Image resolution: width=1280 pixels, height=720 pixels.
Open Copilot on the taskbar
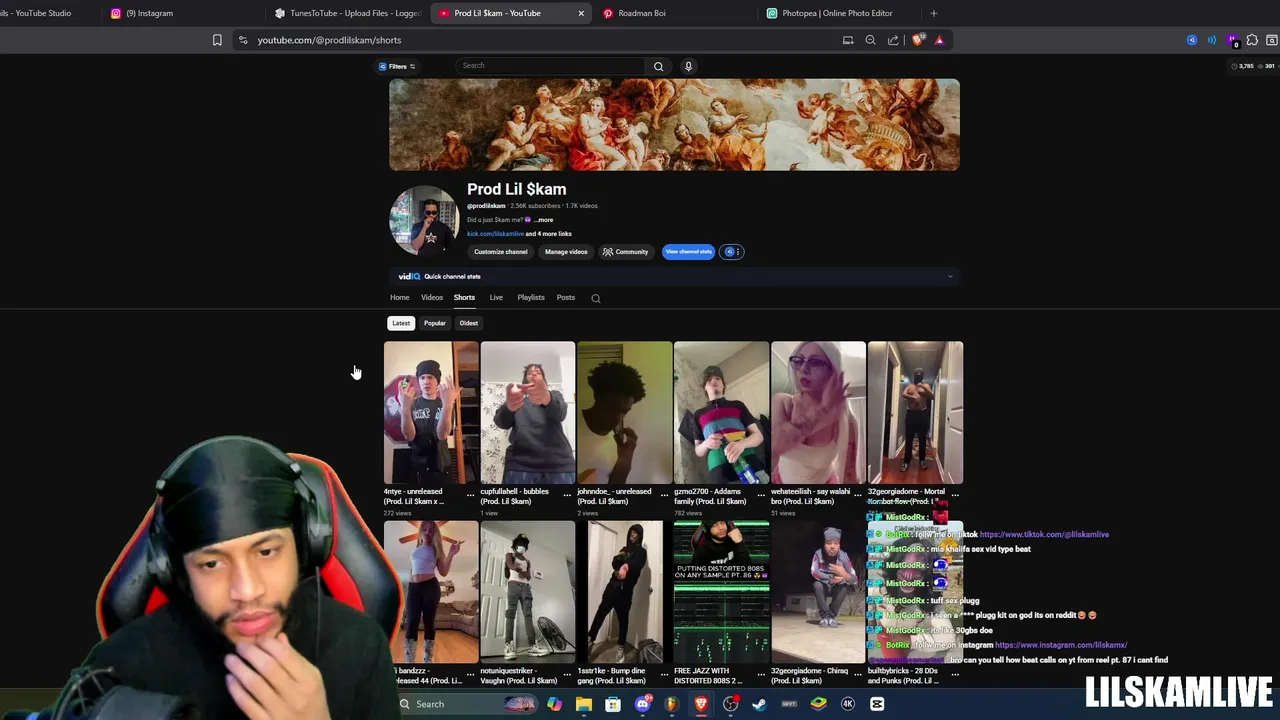point(554,704)
